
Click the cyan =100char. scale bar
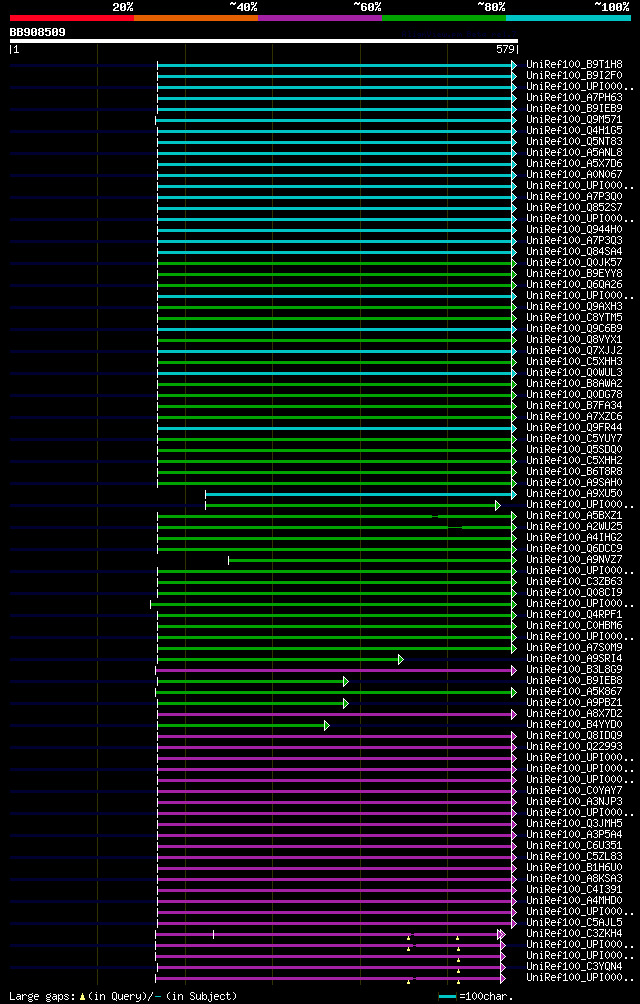tap(447, 997)
